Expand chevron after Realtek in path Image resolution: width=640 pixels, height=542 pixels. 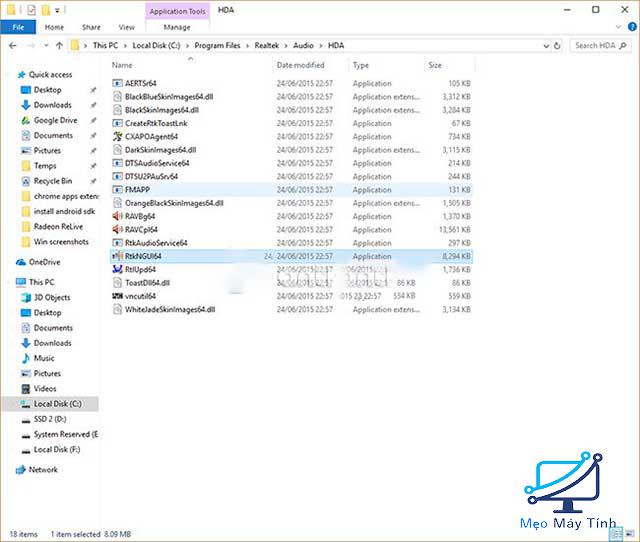click(286, 46)
